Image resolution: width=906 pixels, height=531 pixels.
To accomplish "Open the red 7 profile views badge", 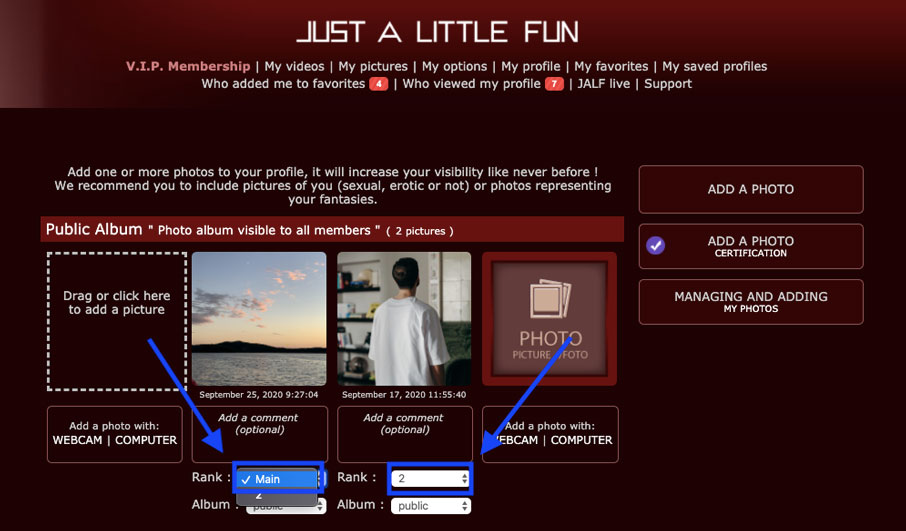I will (554, 84).
